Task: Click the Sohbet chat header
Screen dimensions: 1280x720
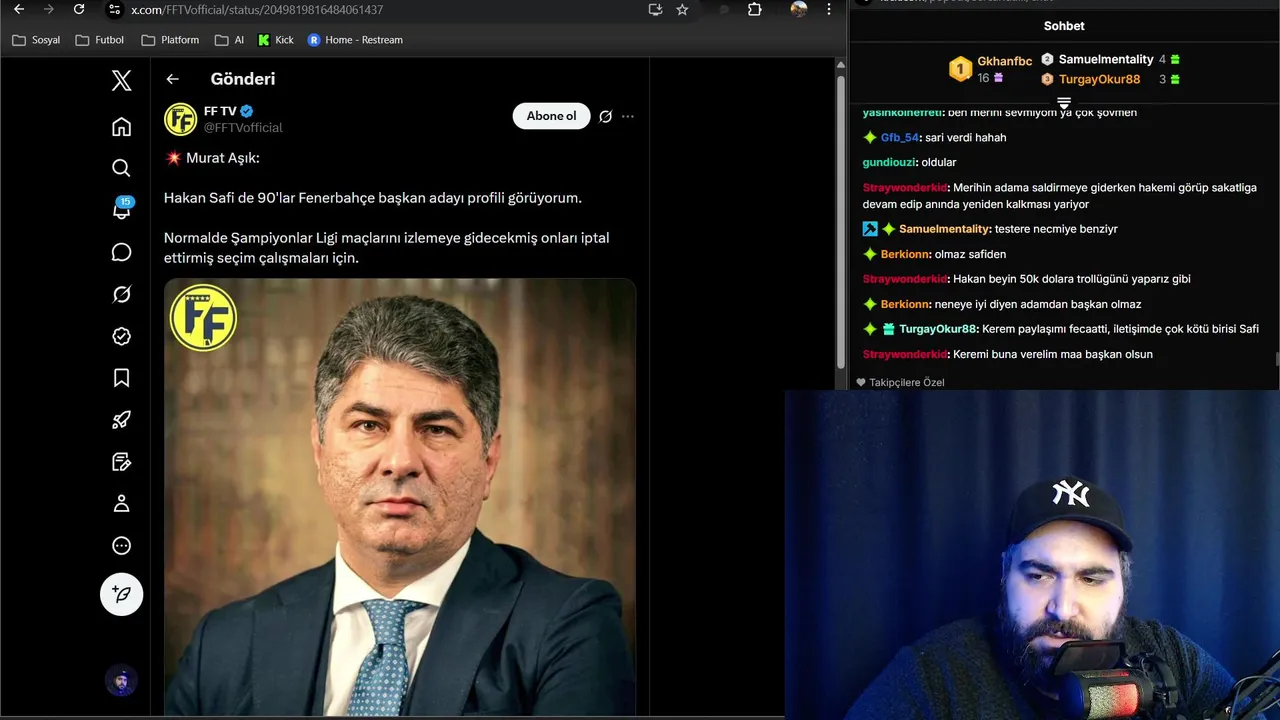Action: point(1064,26)
